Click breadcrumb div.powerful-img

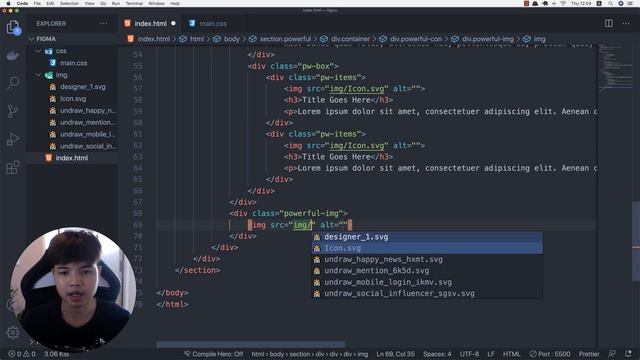tap(488, 39)
